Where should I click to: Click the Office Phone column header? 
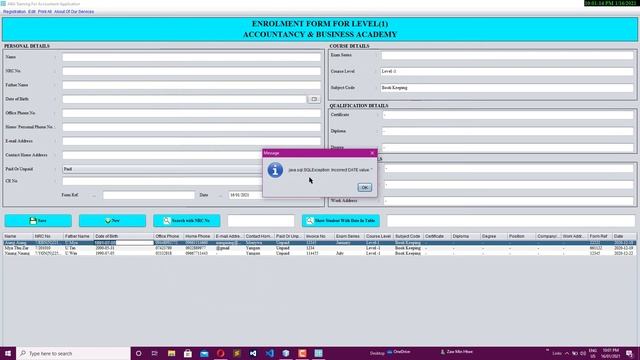(169, 236)
